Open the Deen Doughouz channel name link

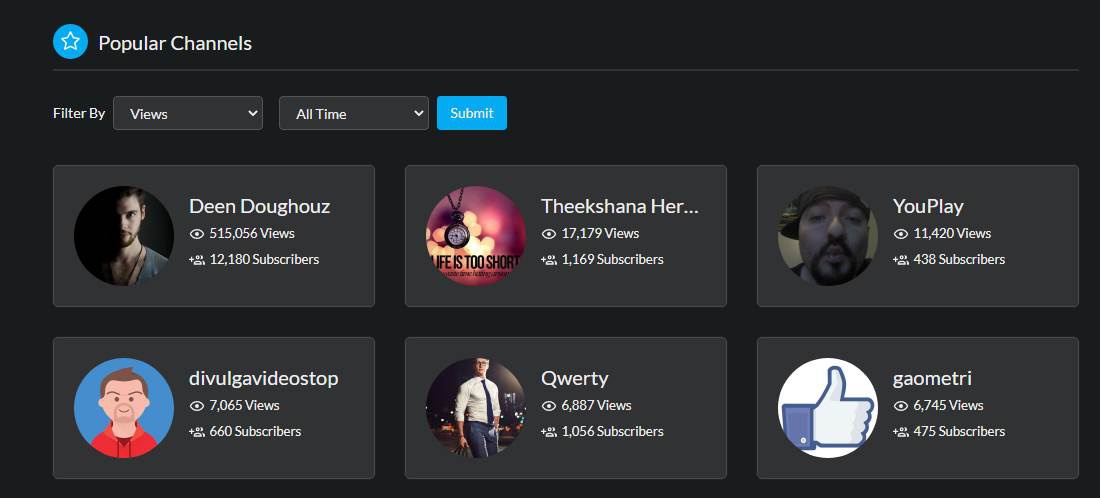point(259,206)
